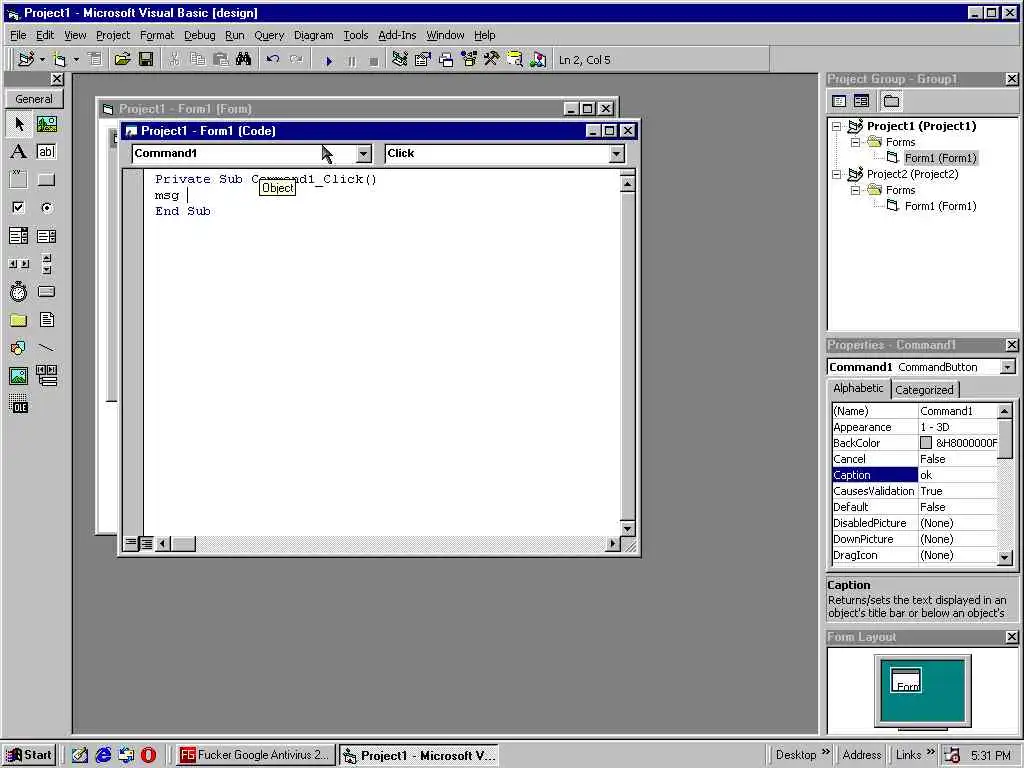Select the Frame control tool

19,180
